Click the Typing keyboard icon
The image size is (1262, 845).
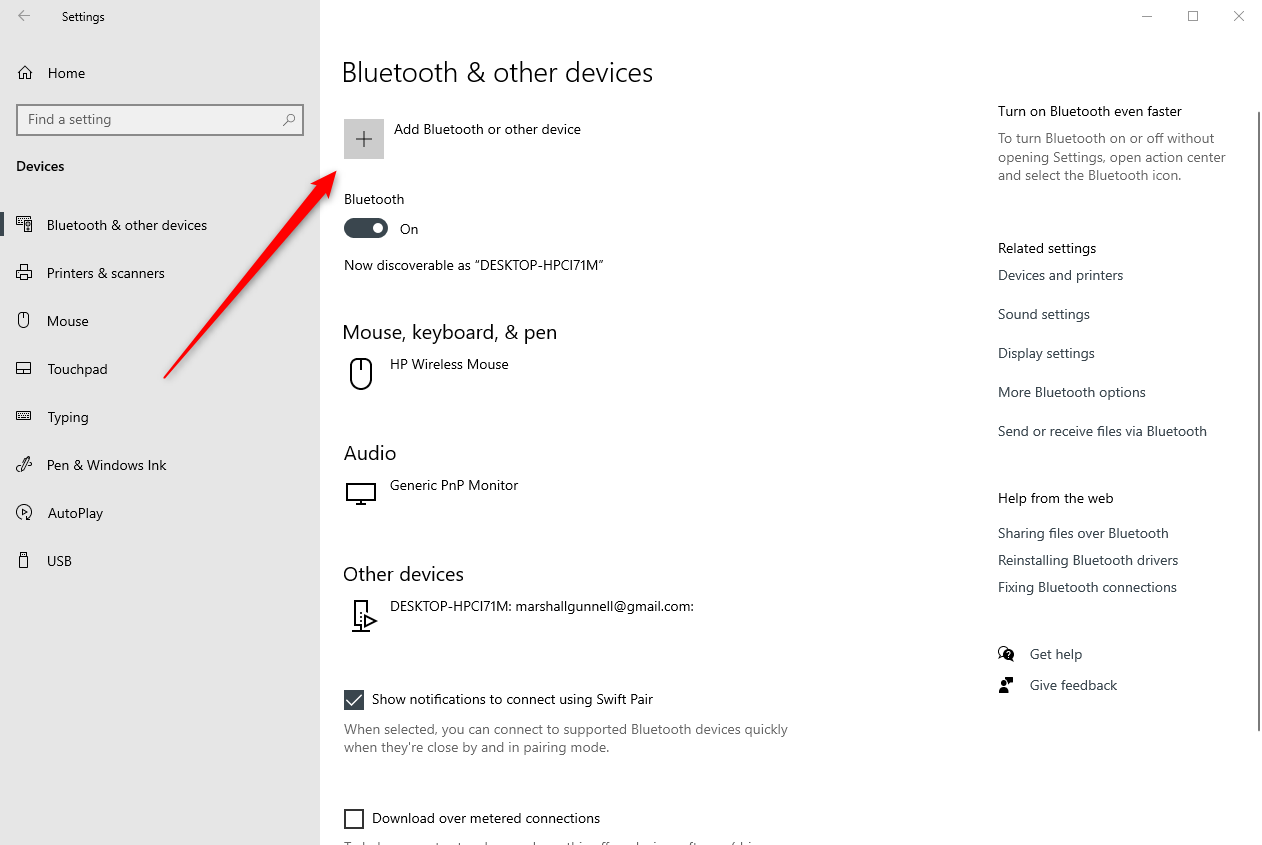pos(23,416)
